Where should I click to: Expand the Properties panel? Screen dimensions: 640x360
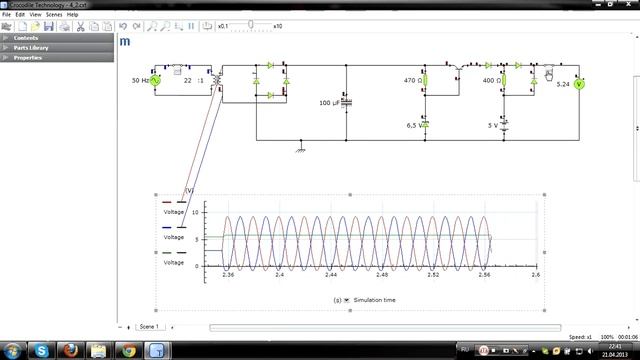pos(57,58)
